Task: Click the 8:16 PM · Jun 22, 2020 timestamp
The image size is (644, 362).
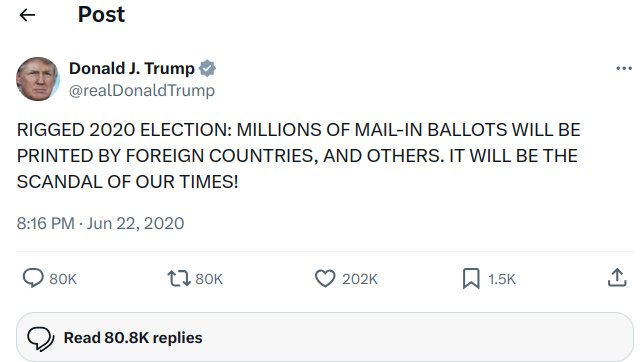Action: pos(100,223)
